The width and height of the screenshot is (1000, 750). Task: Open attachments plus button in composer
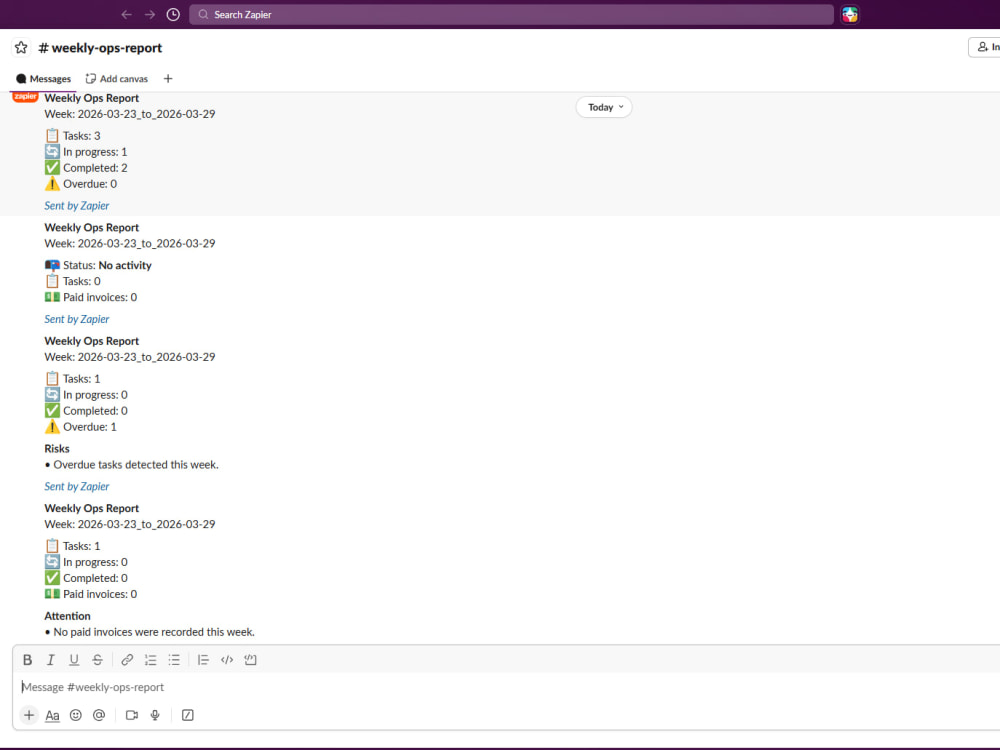pyautogui.click(x=29, y=716)
